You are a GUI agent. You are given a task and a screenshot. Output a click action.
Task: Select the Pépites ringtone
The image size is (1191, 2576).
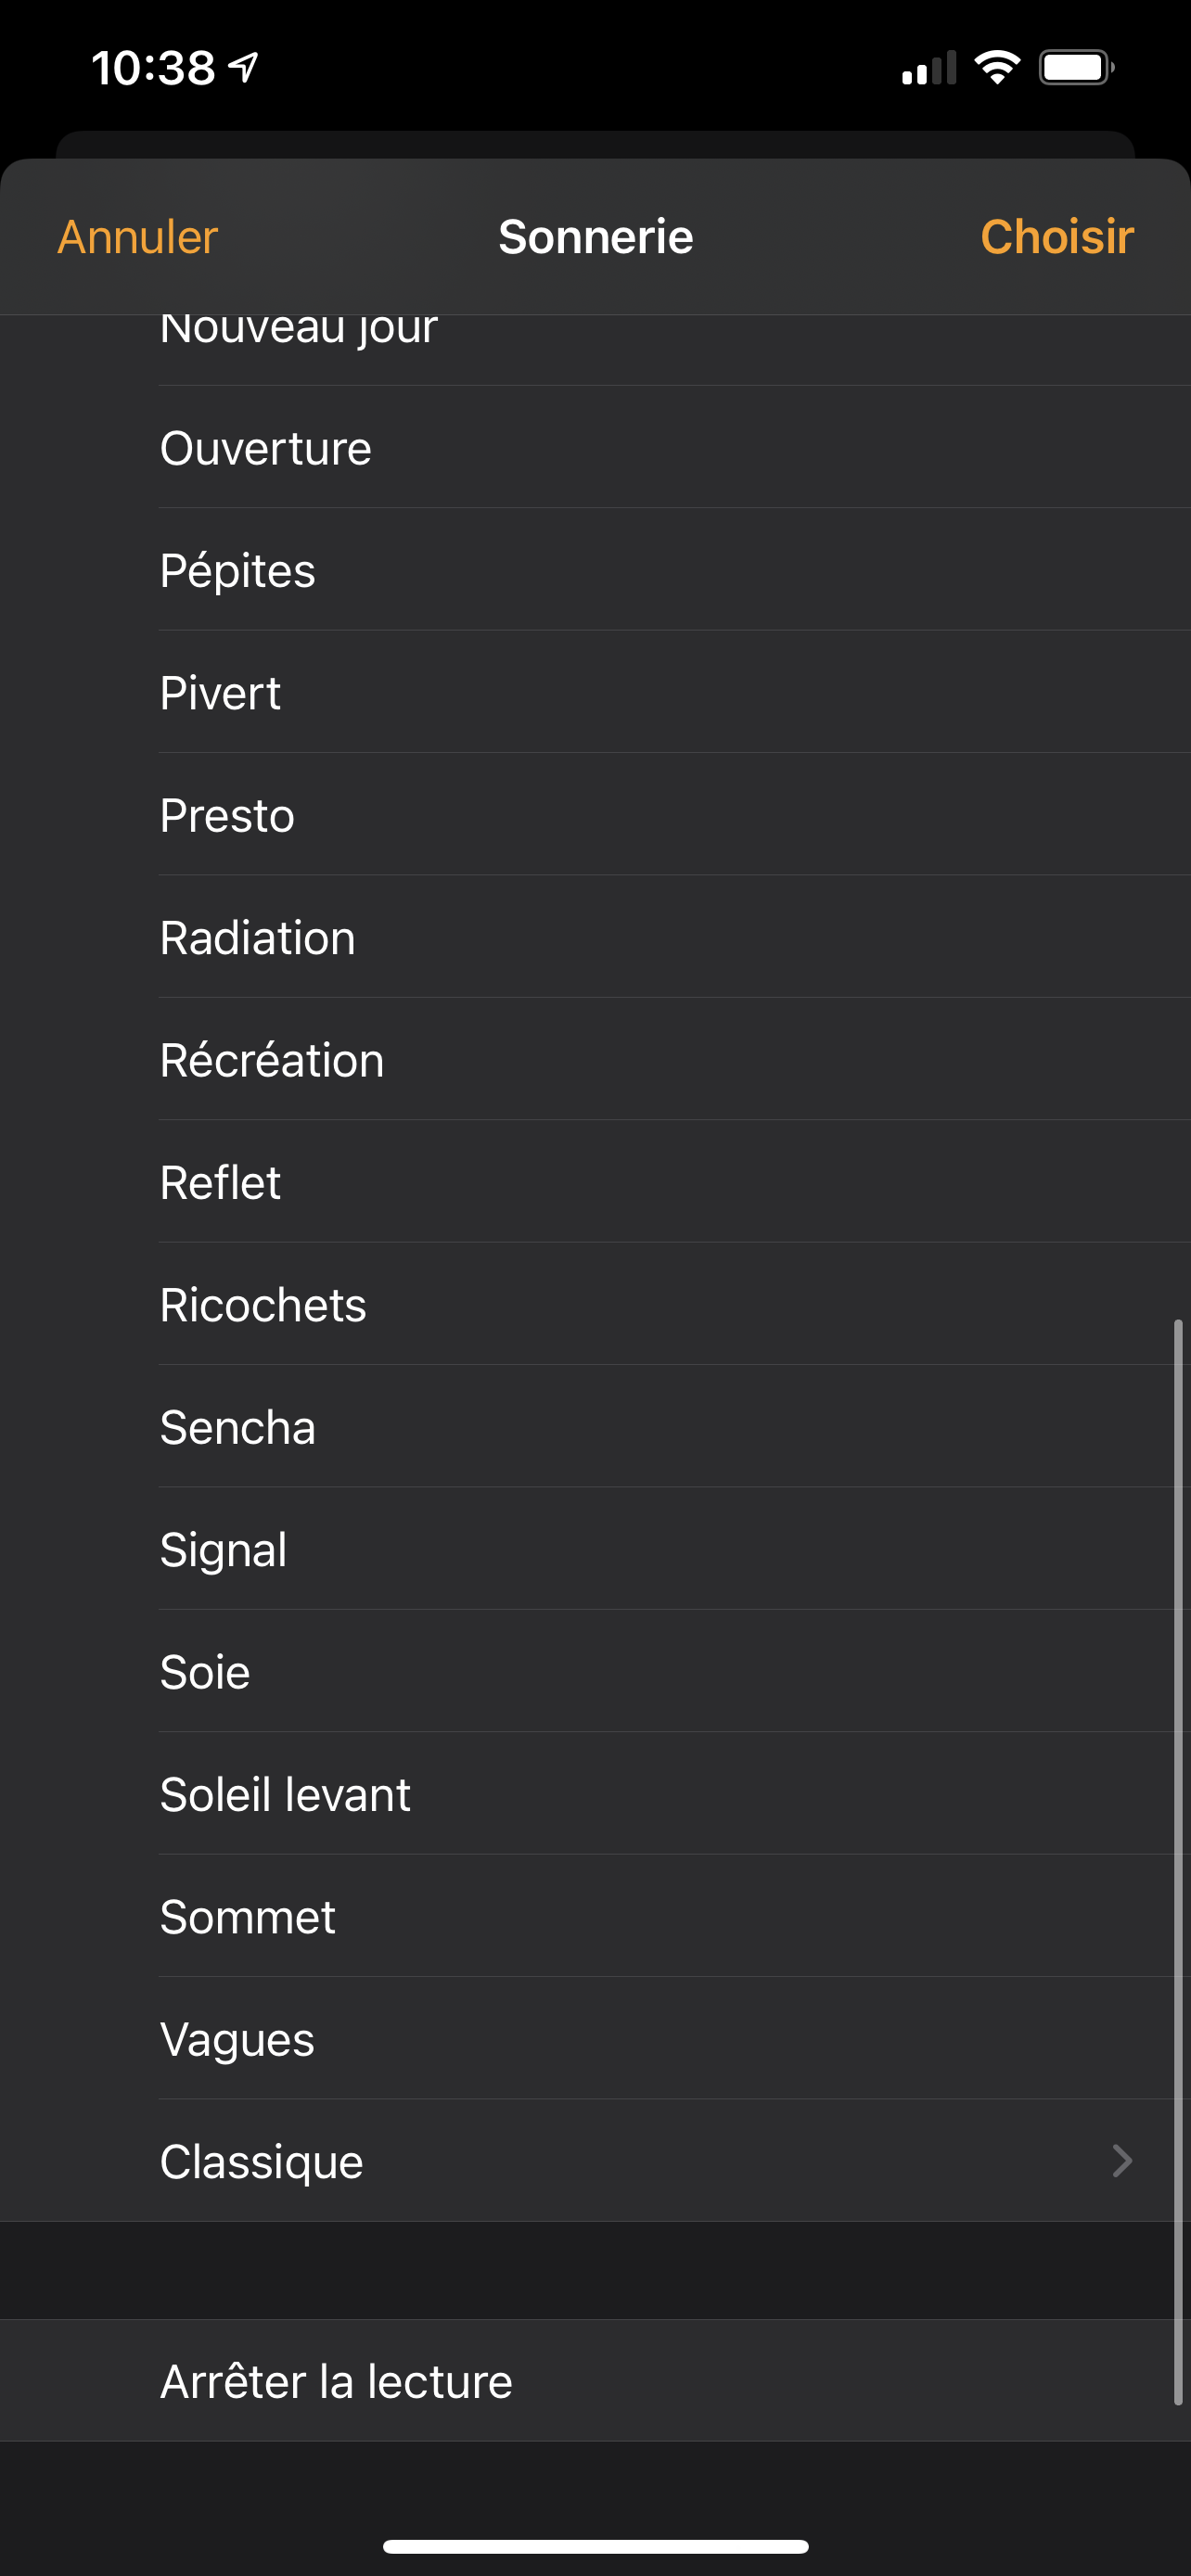tap(238, 571)
